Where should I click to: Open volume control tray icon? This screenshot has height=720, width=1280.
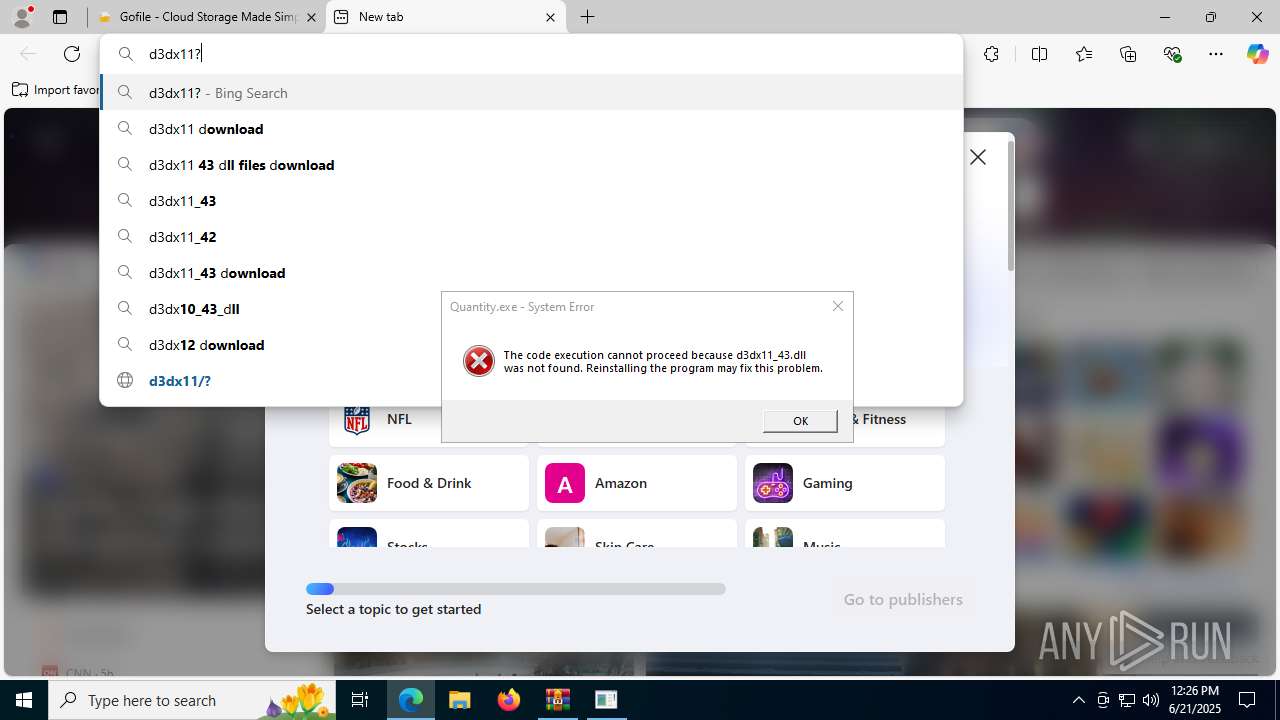[1151, 700]
